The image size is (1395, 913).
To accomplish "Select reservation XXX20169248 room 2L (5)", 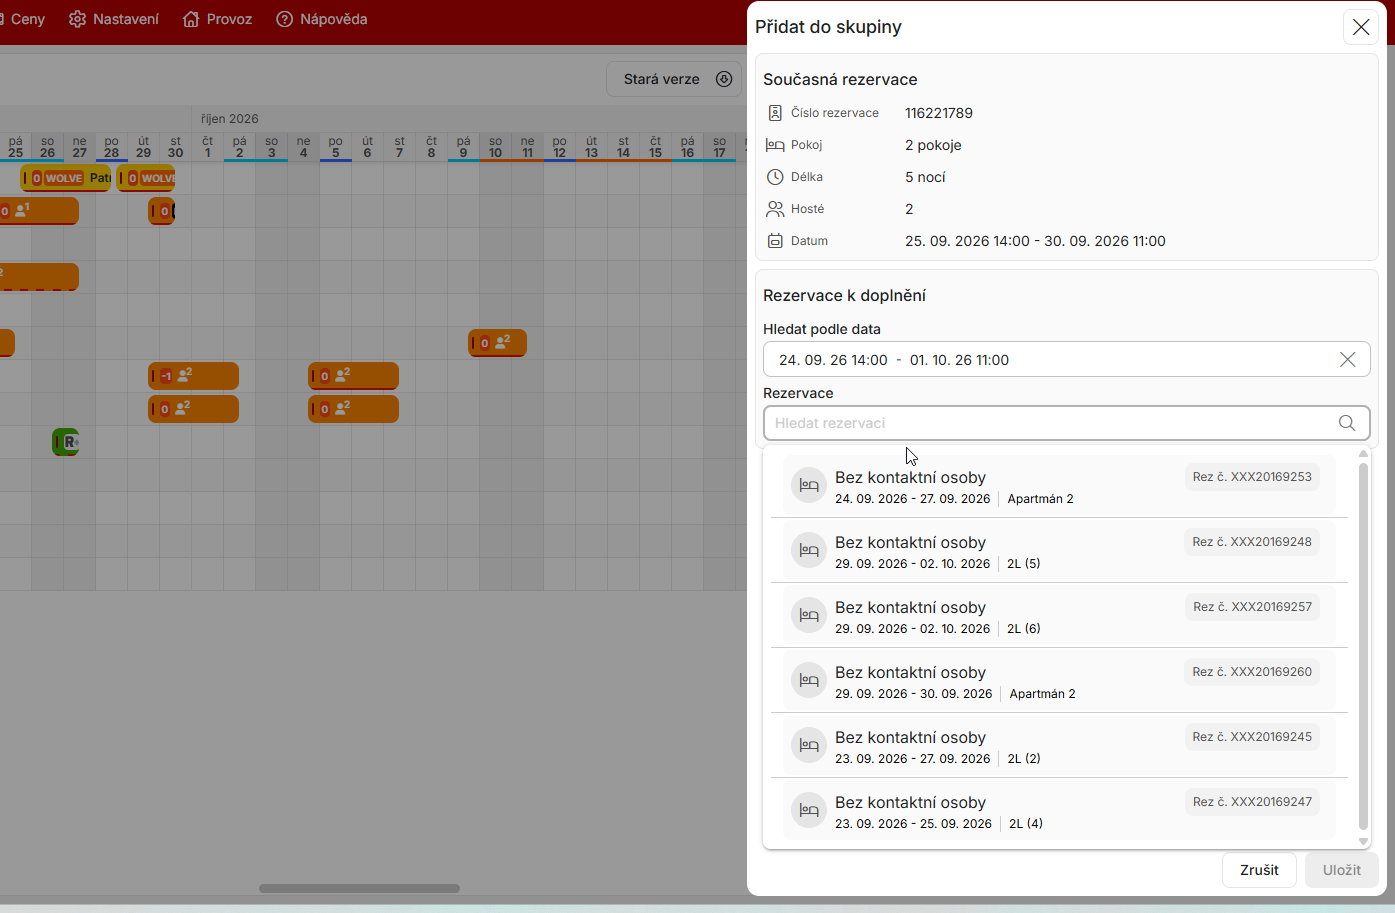I will [1059, 551].
